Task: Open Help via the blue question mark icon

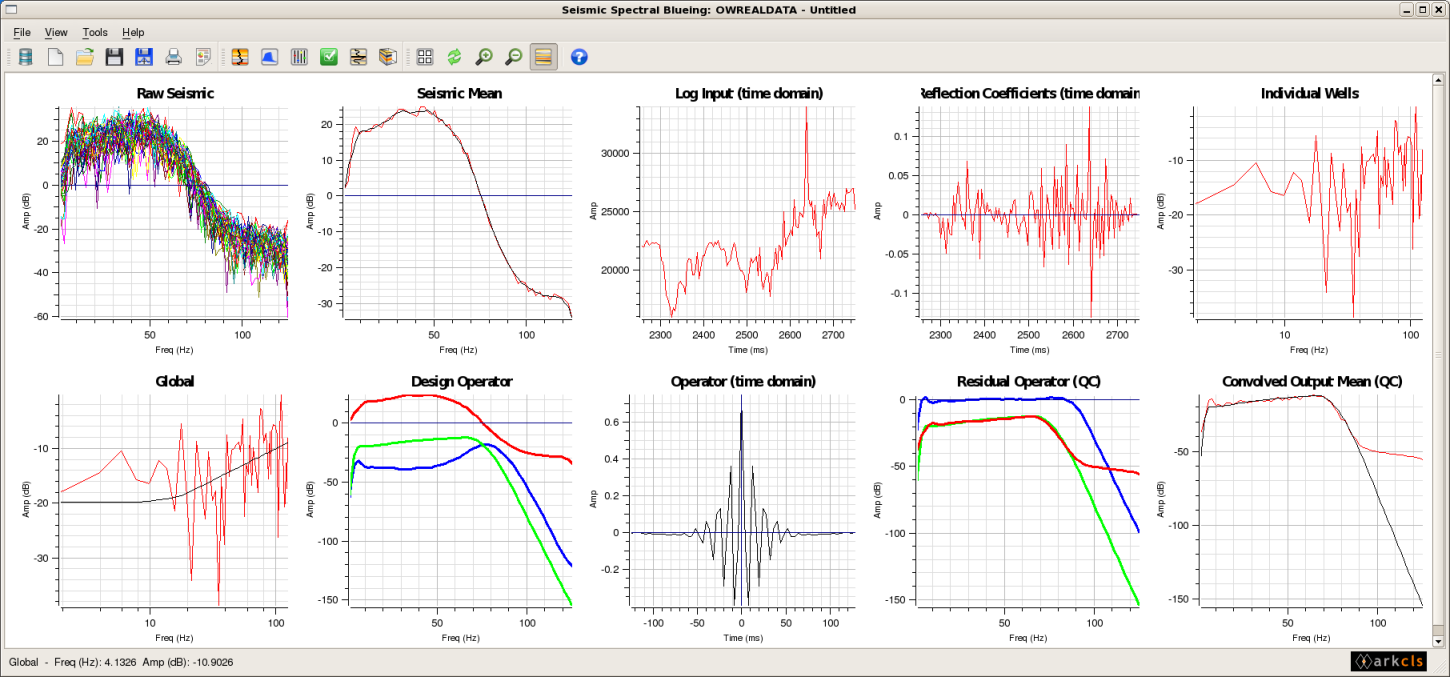Action: click(578, 56)
